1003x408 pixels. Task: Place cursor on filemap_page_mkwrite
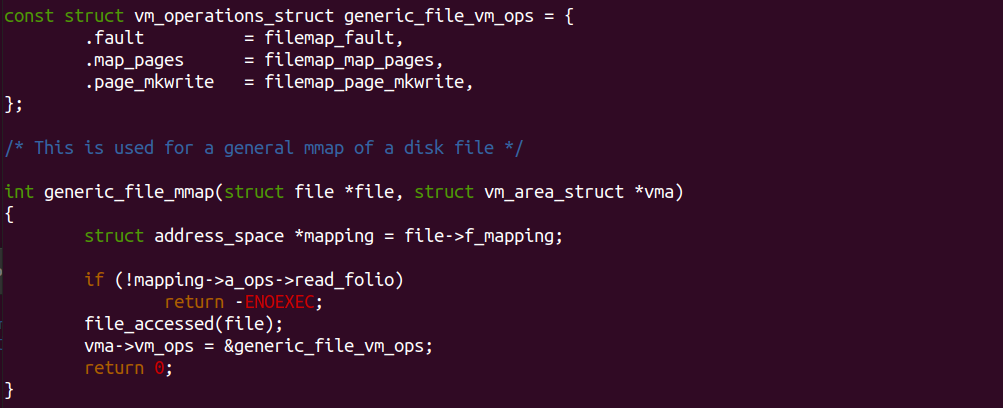click(365, 83)
